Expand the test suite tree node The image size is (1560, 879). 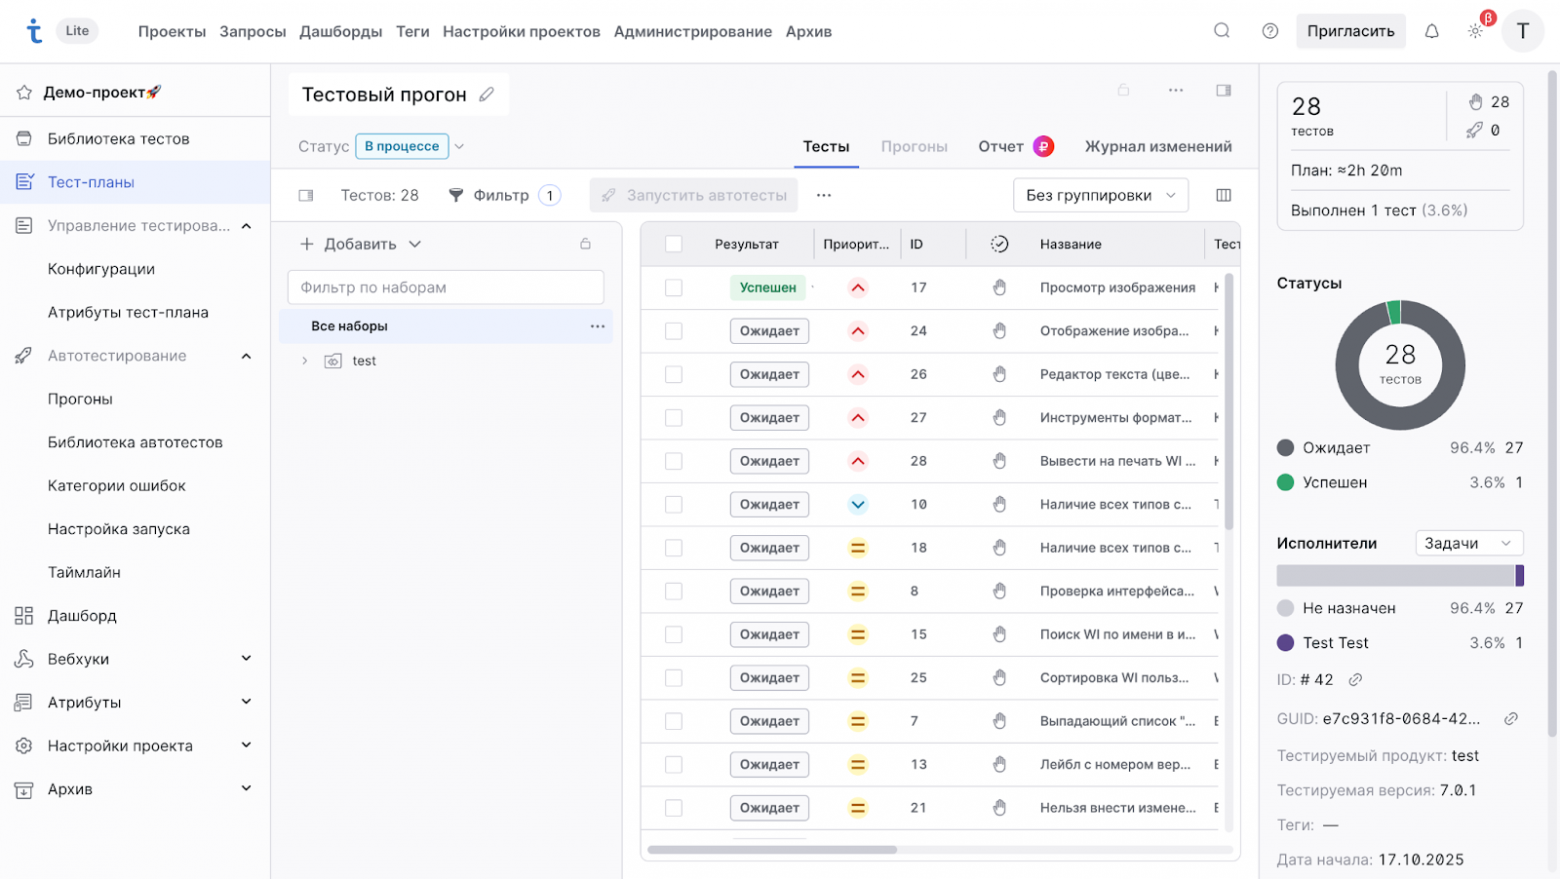coord(305,361)
